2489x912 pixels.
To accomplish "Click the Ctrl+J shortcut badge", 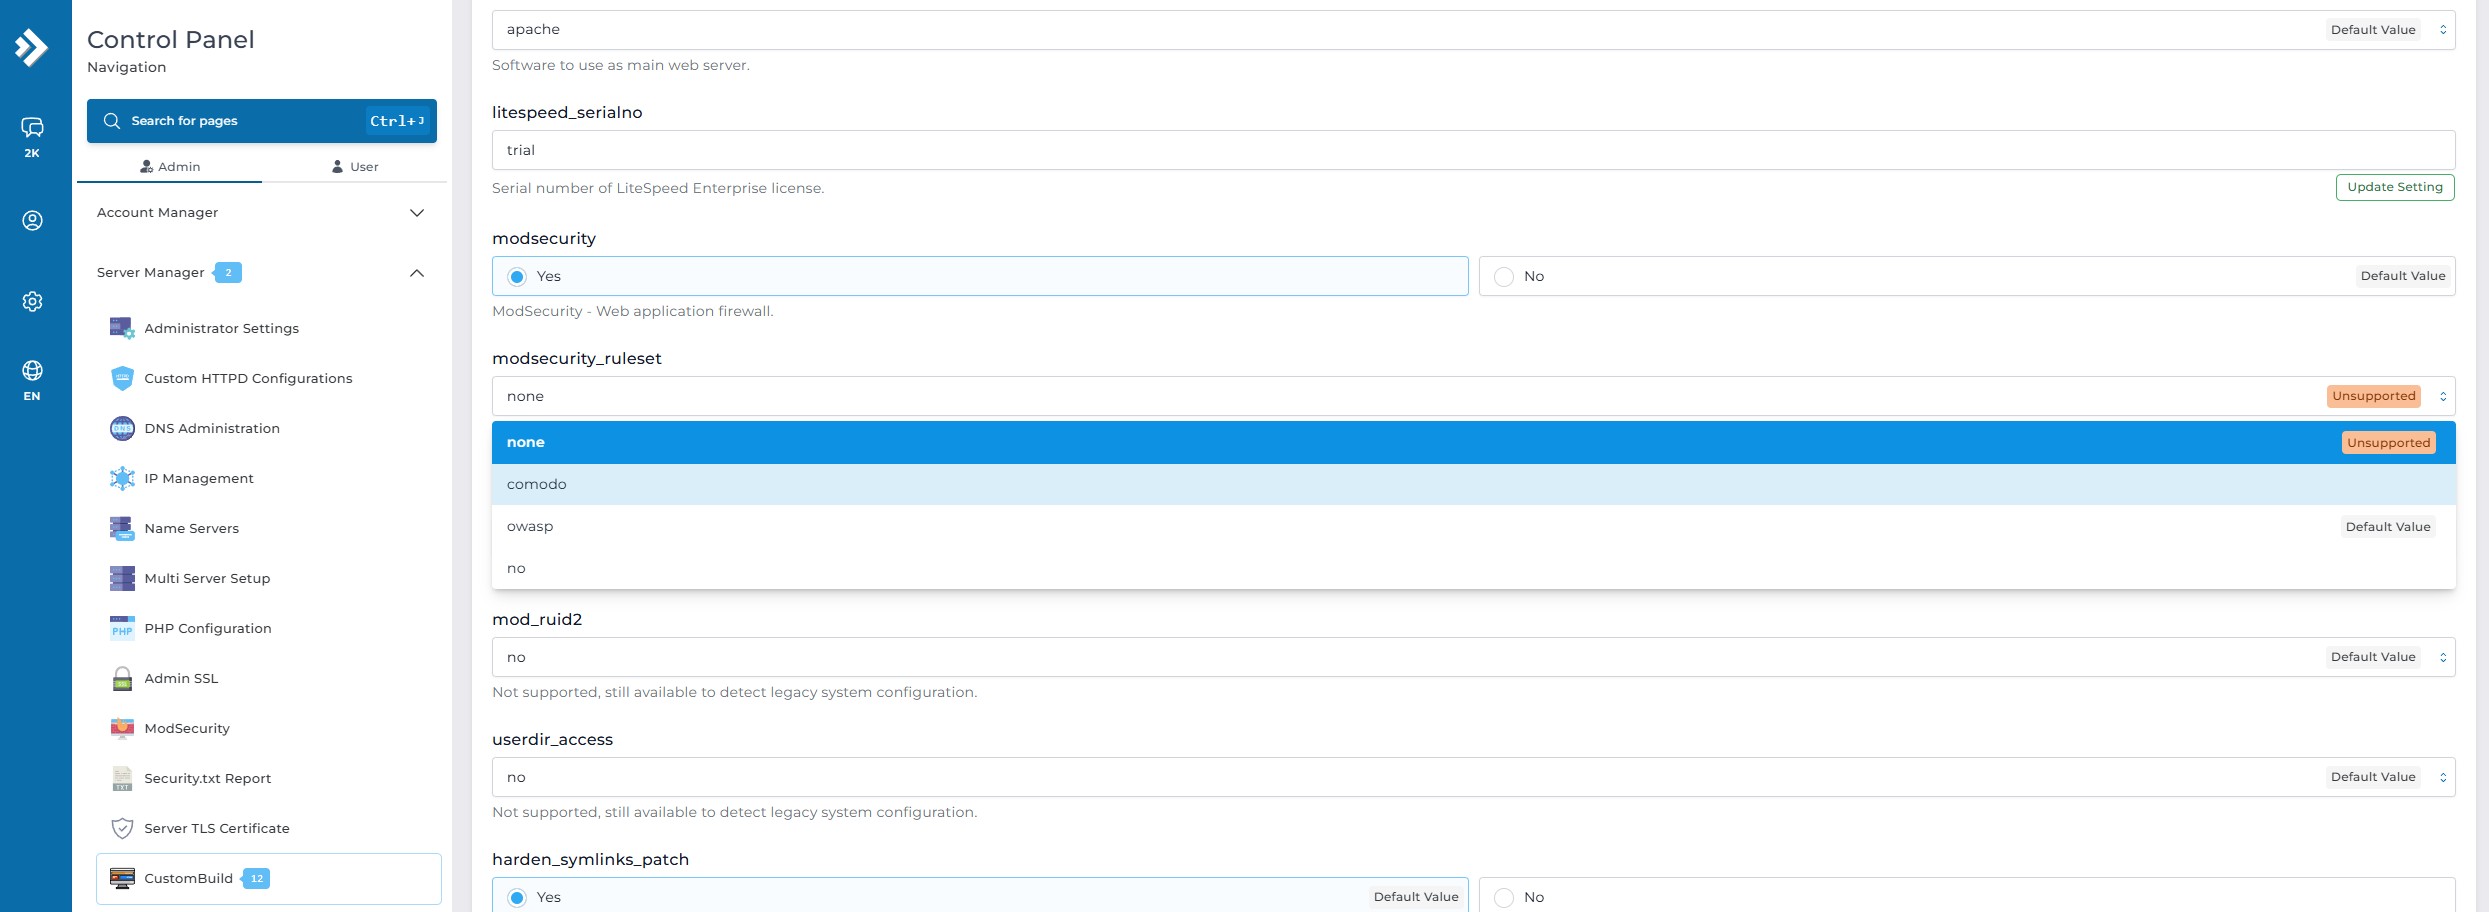I will click(x=397, y=121).
